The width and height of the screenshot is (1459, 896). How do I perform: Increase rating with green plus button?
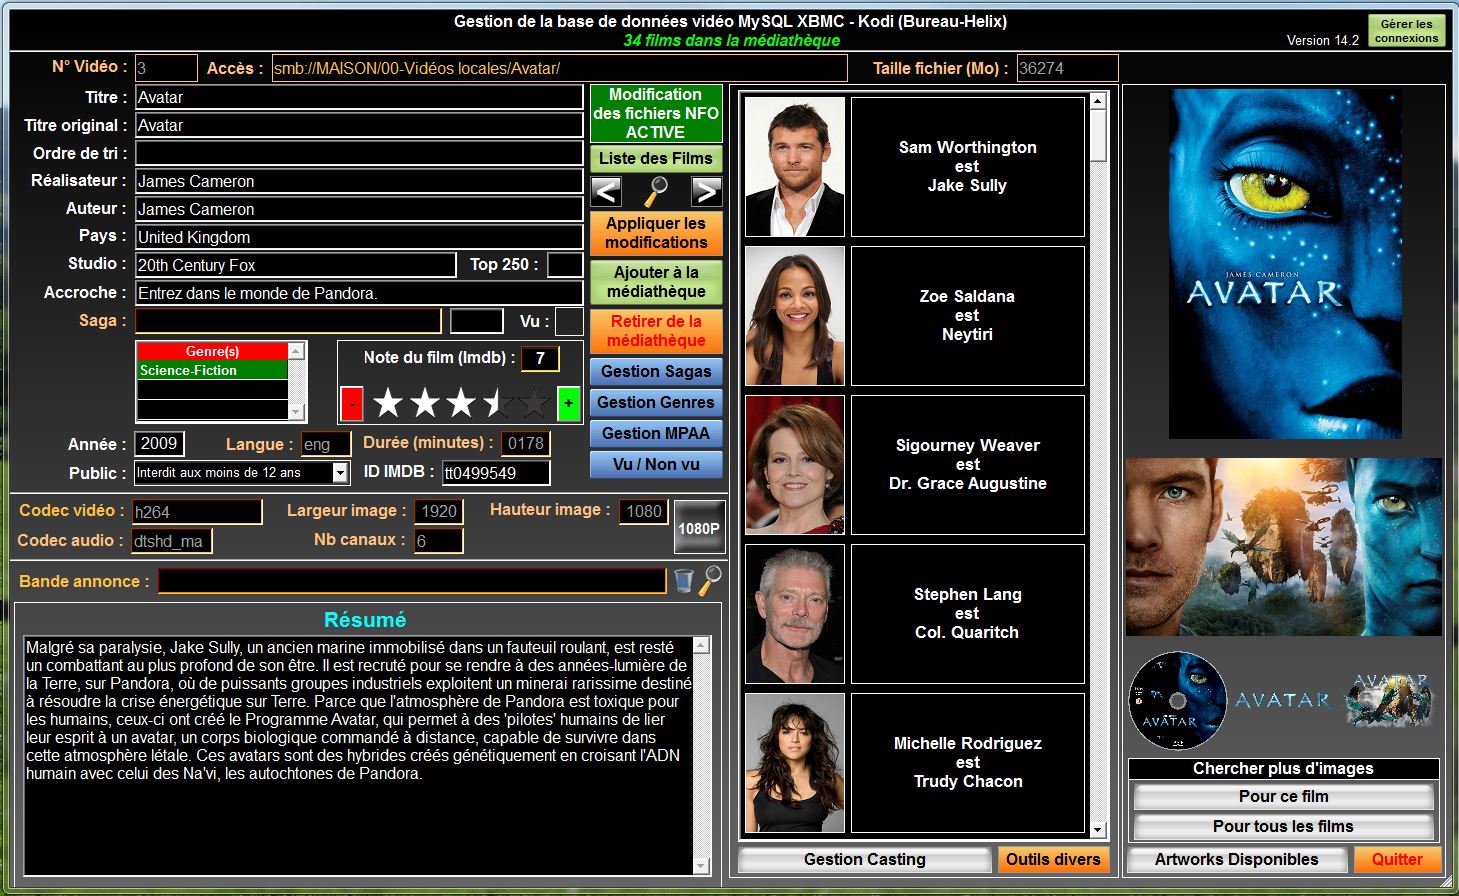tap(568, 404)
